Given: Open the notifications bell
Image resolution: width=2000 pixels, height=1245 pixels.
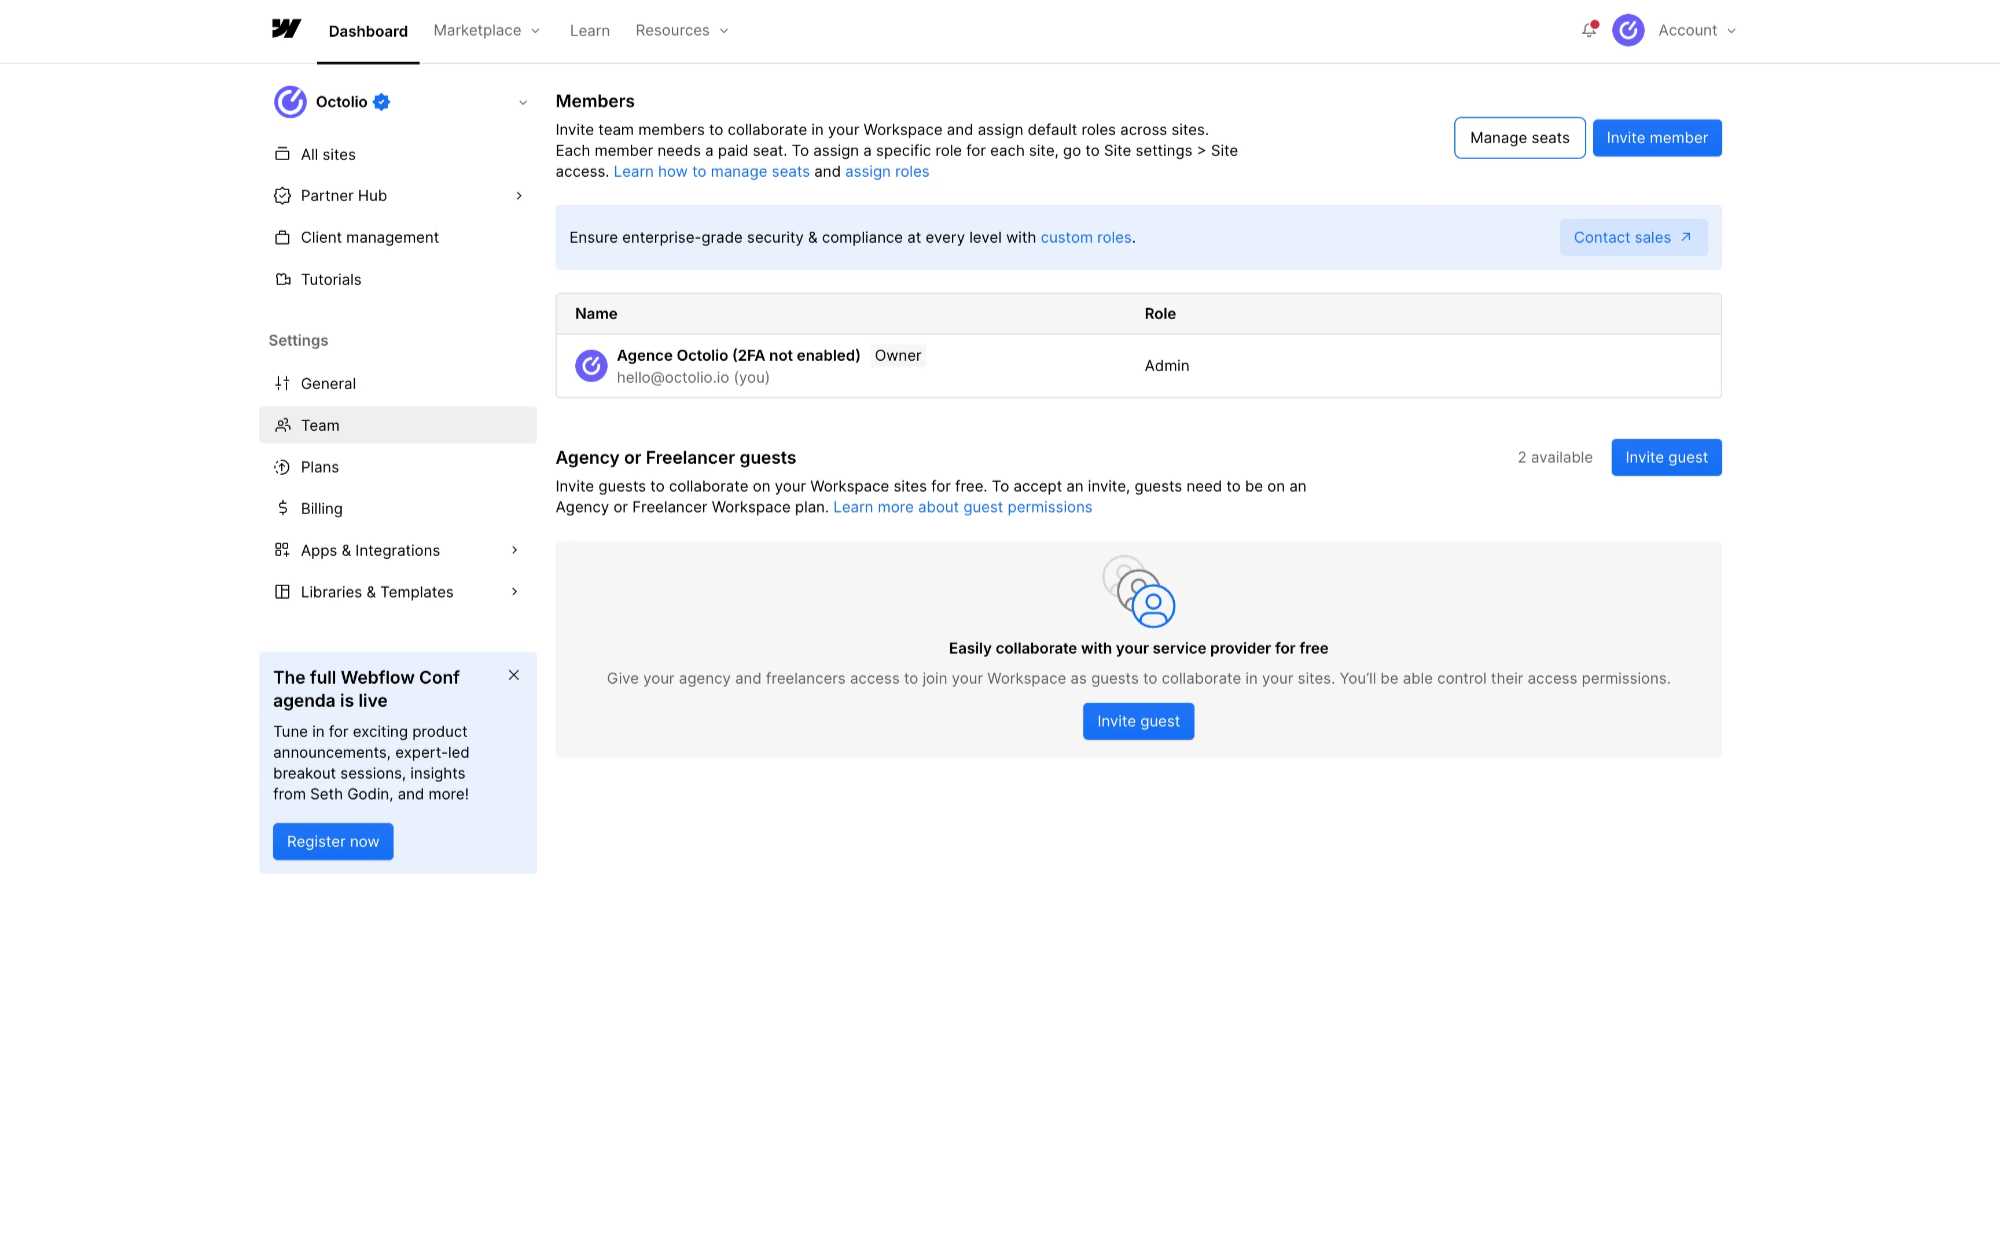Looking at the screenshot, I should coord(1589,30).
